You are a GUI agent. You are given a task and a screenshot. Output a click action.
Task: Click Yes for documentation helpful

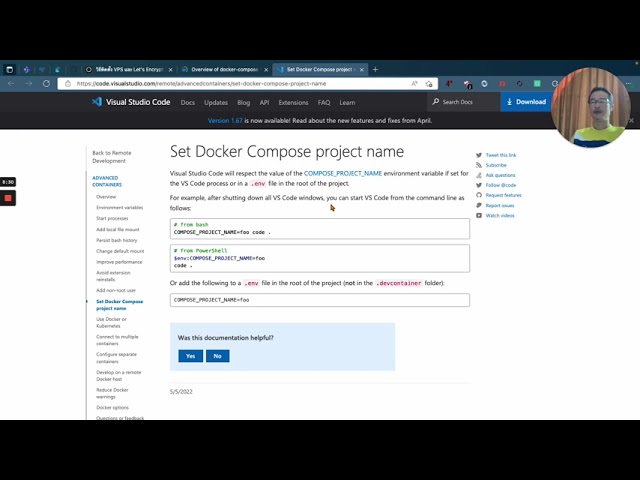click(191, 356)
